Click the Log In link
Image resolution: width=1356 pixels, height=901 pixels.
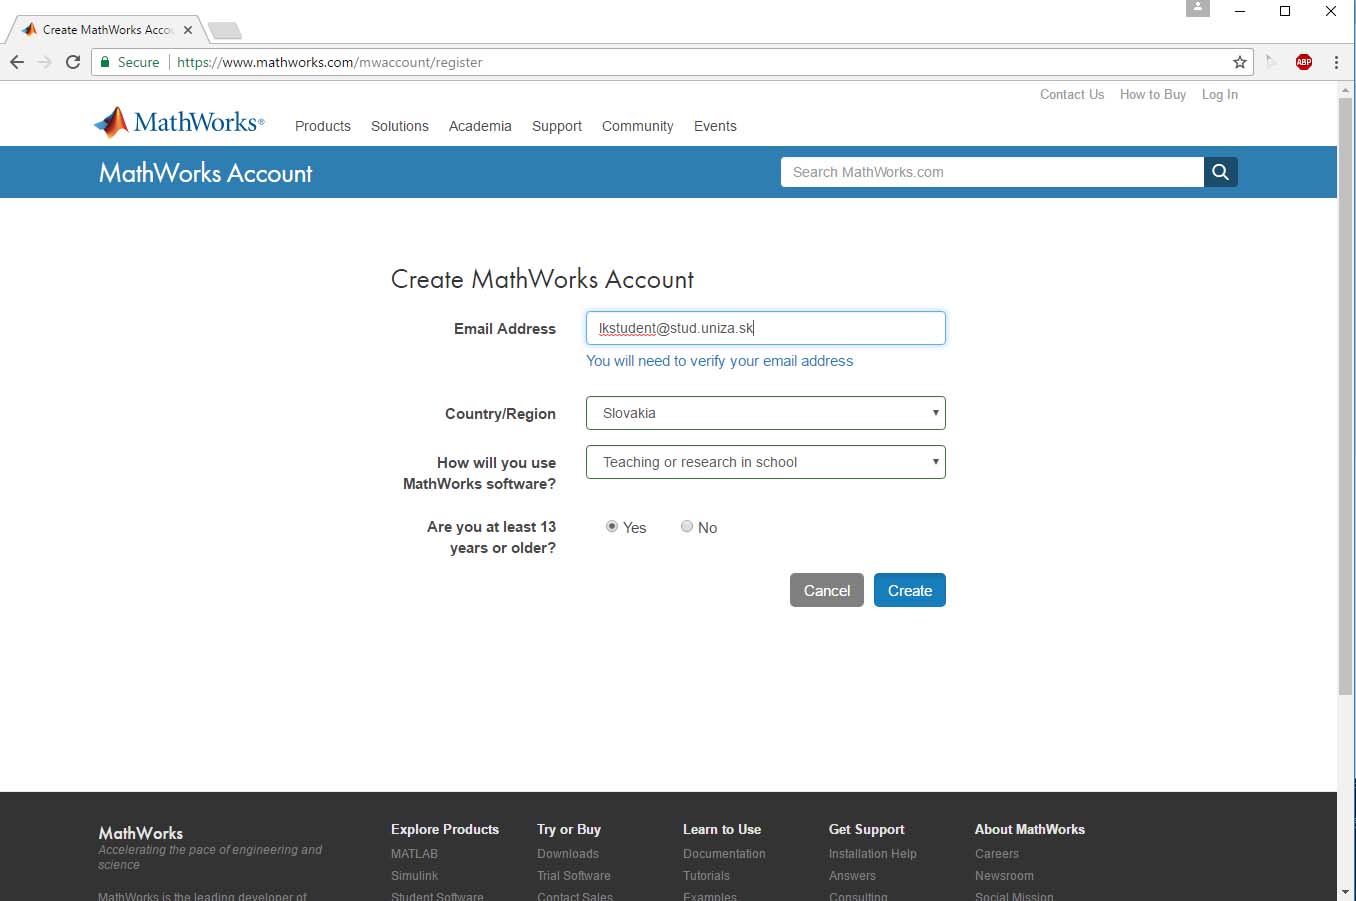point(1220,94)
